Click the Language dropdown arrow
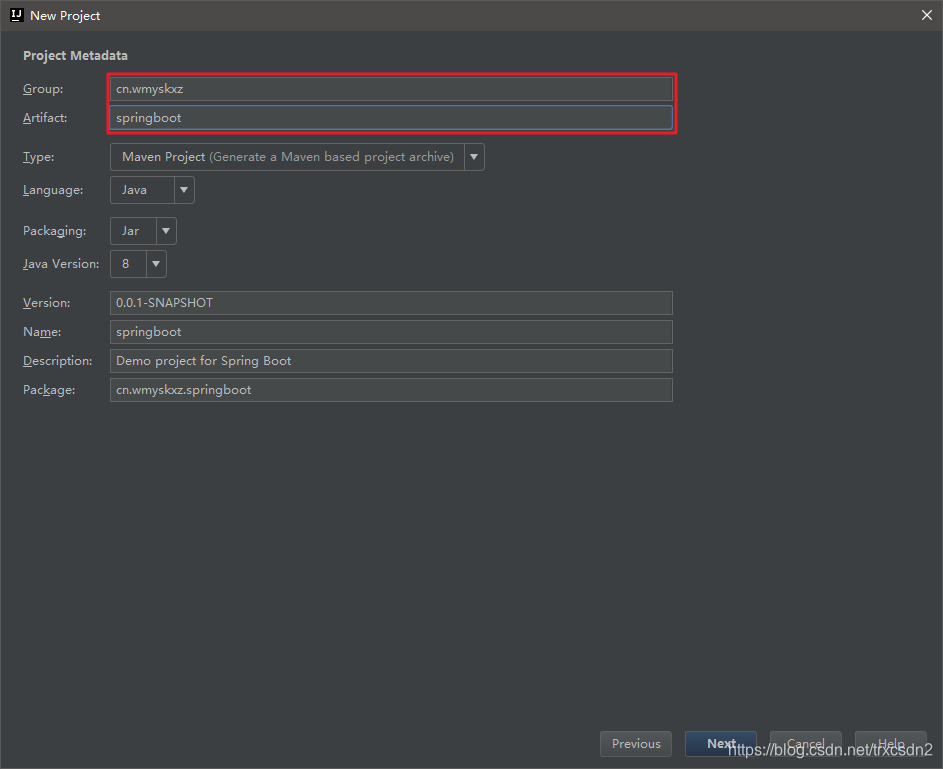 tap(184, 190)
